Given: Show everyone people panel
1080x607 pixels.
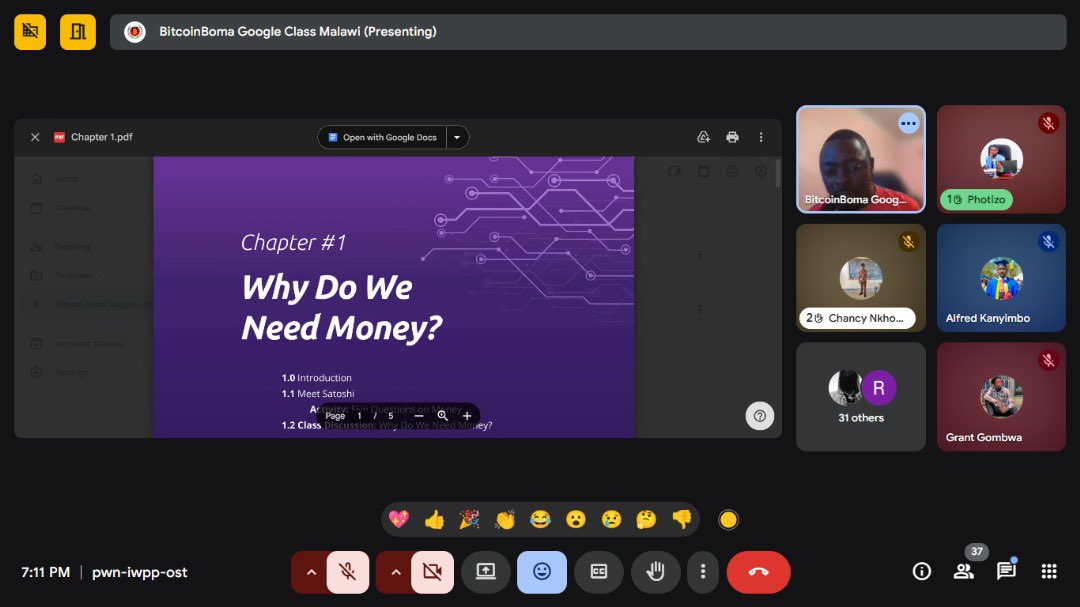Looking at the screenshot, I should (x=964, y=571).
